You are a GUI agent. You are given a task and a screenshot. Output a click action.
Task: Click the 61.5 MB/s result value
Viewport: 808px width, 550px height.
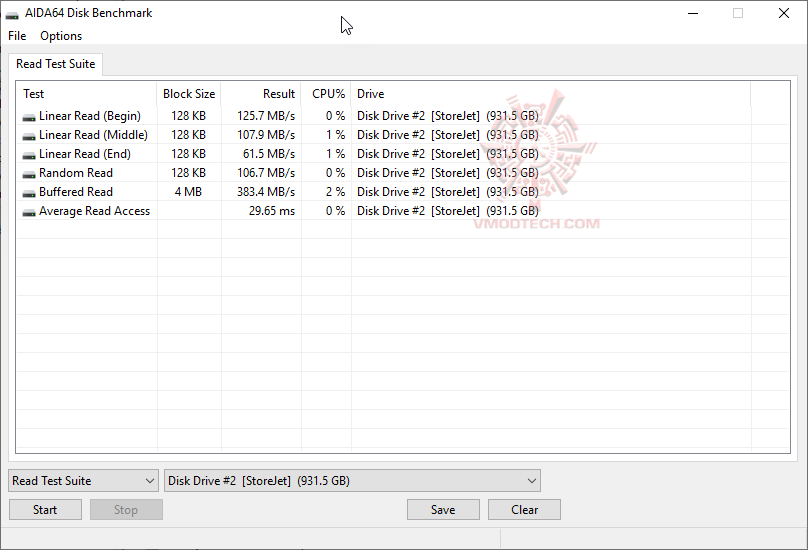(269, 154)
